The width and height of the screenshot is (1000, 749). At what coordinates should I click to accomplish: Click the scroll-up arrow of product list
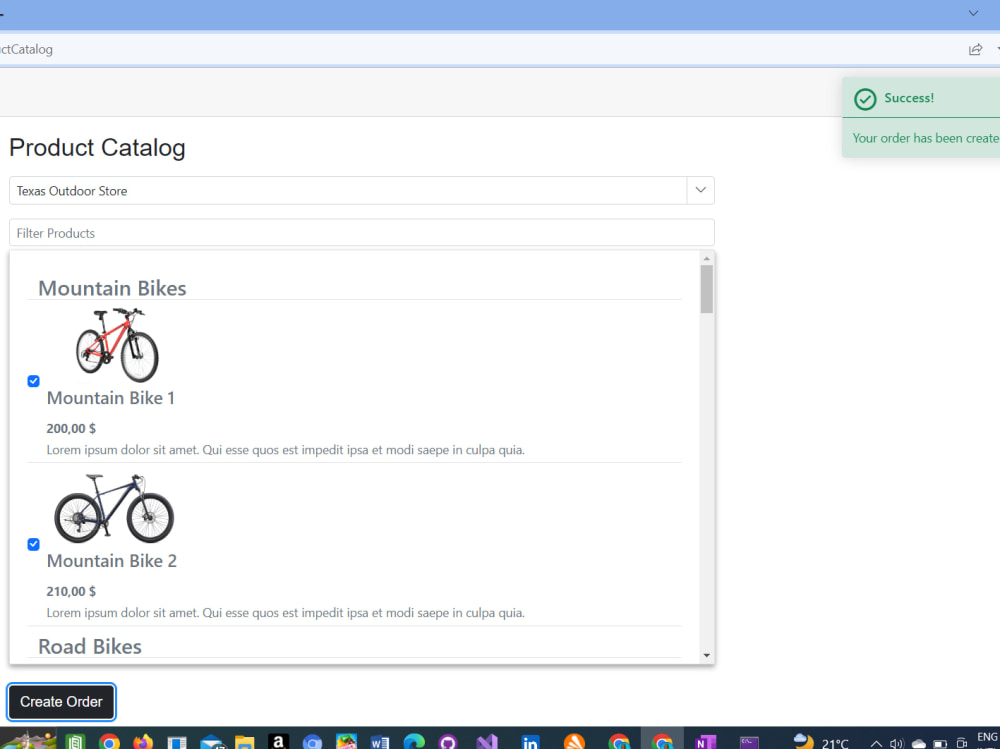(706, 258)
